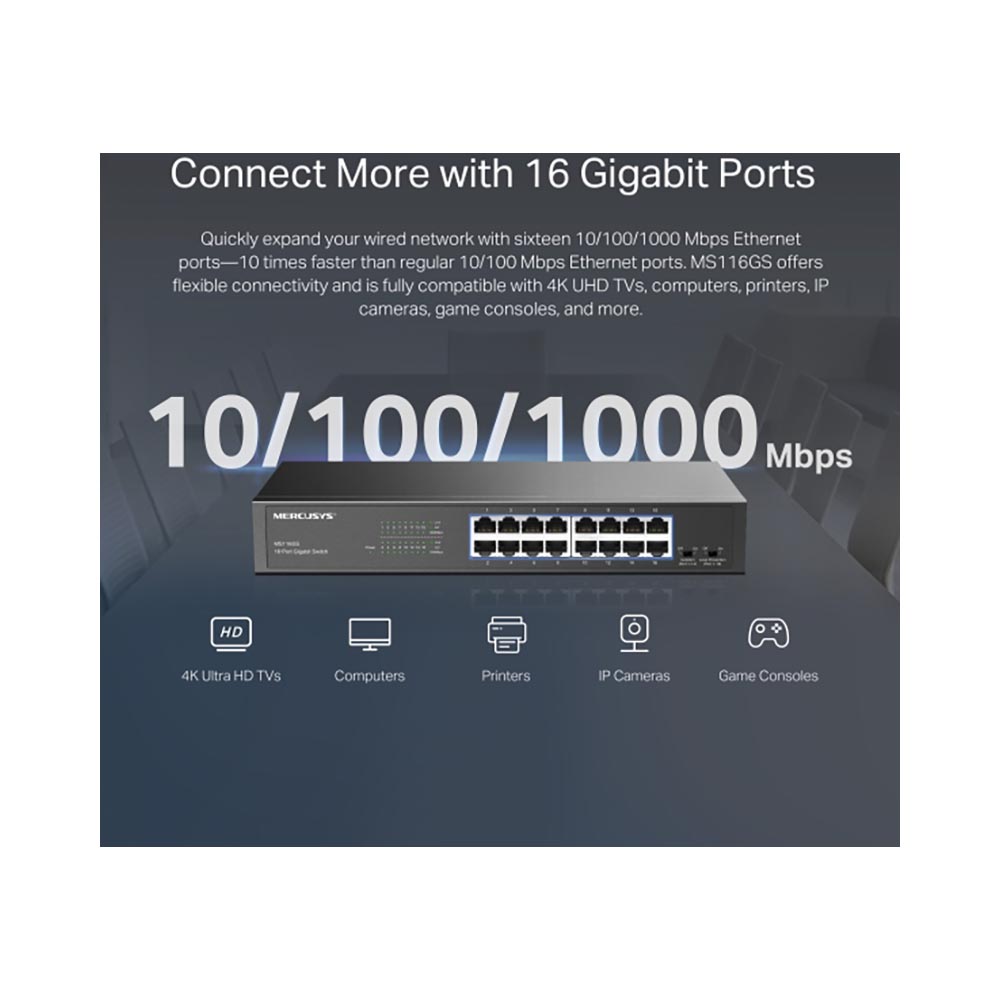
Task: Click the large "10/100/1000" speed text
Action: [453, 429]
